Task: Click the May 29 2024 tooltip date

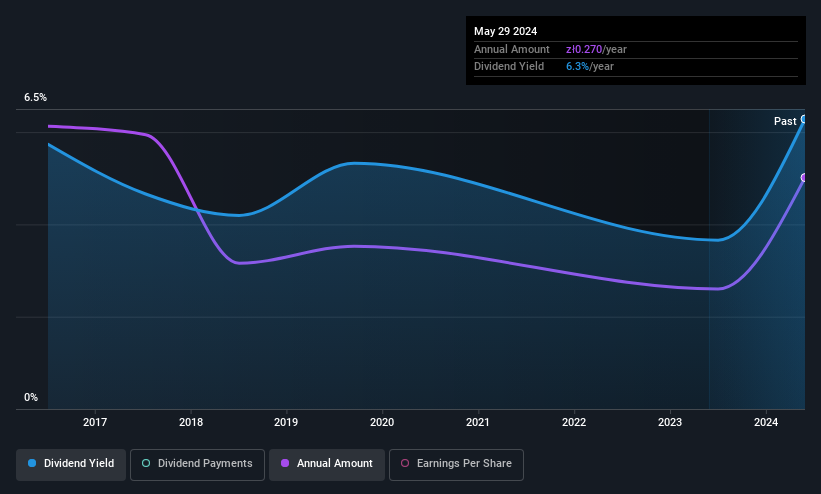Action: (505, 31)
